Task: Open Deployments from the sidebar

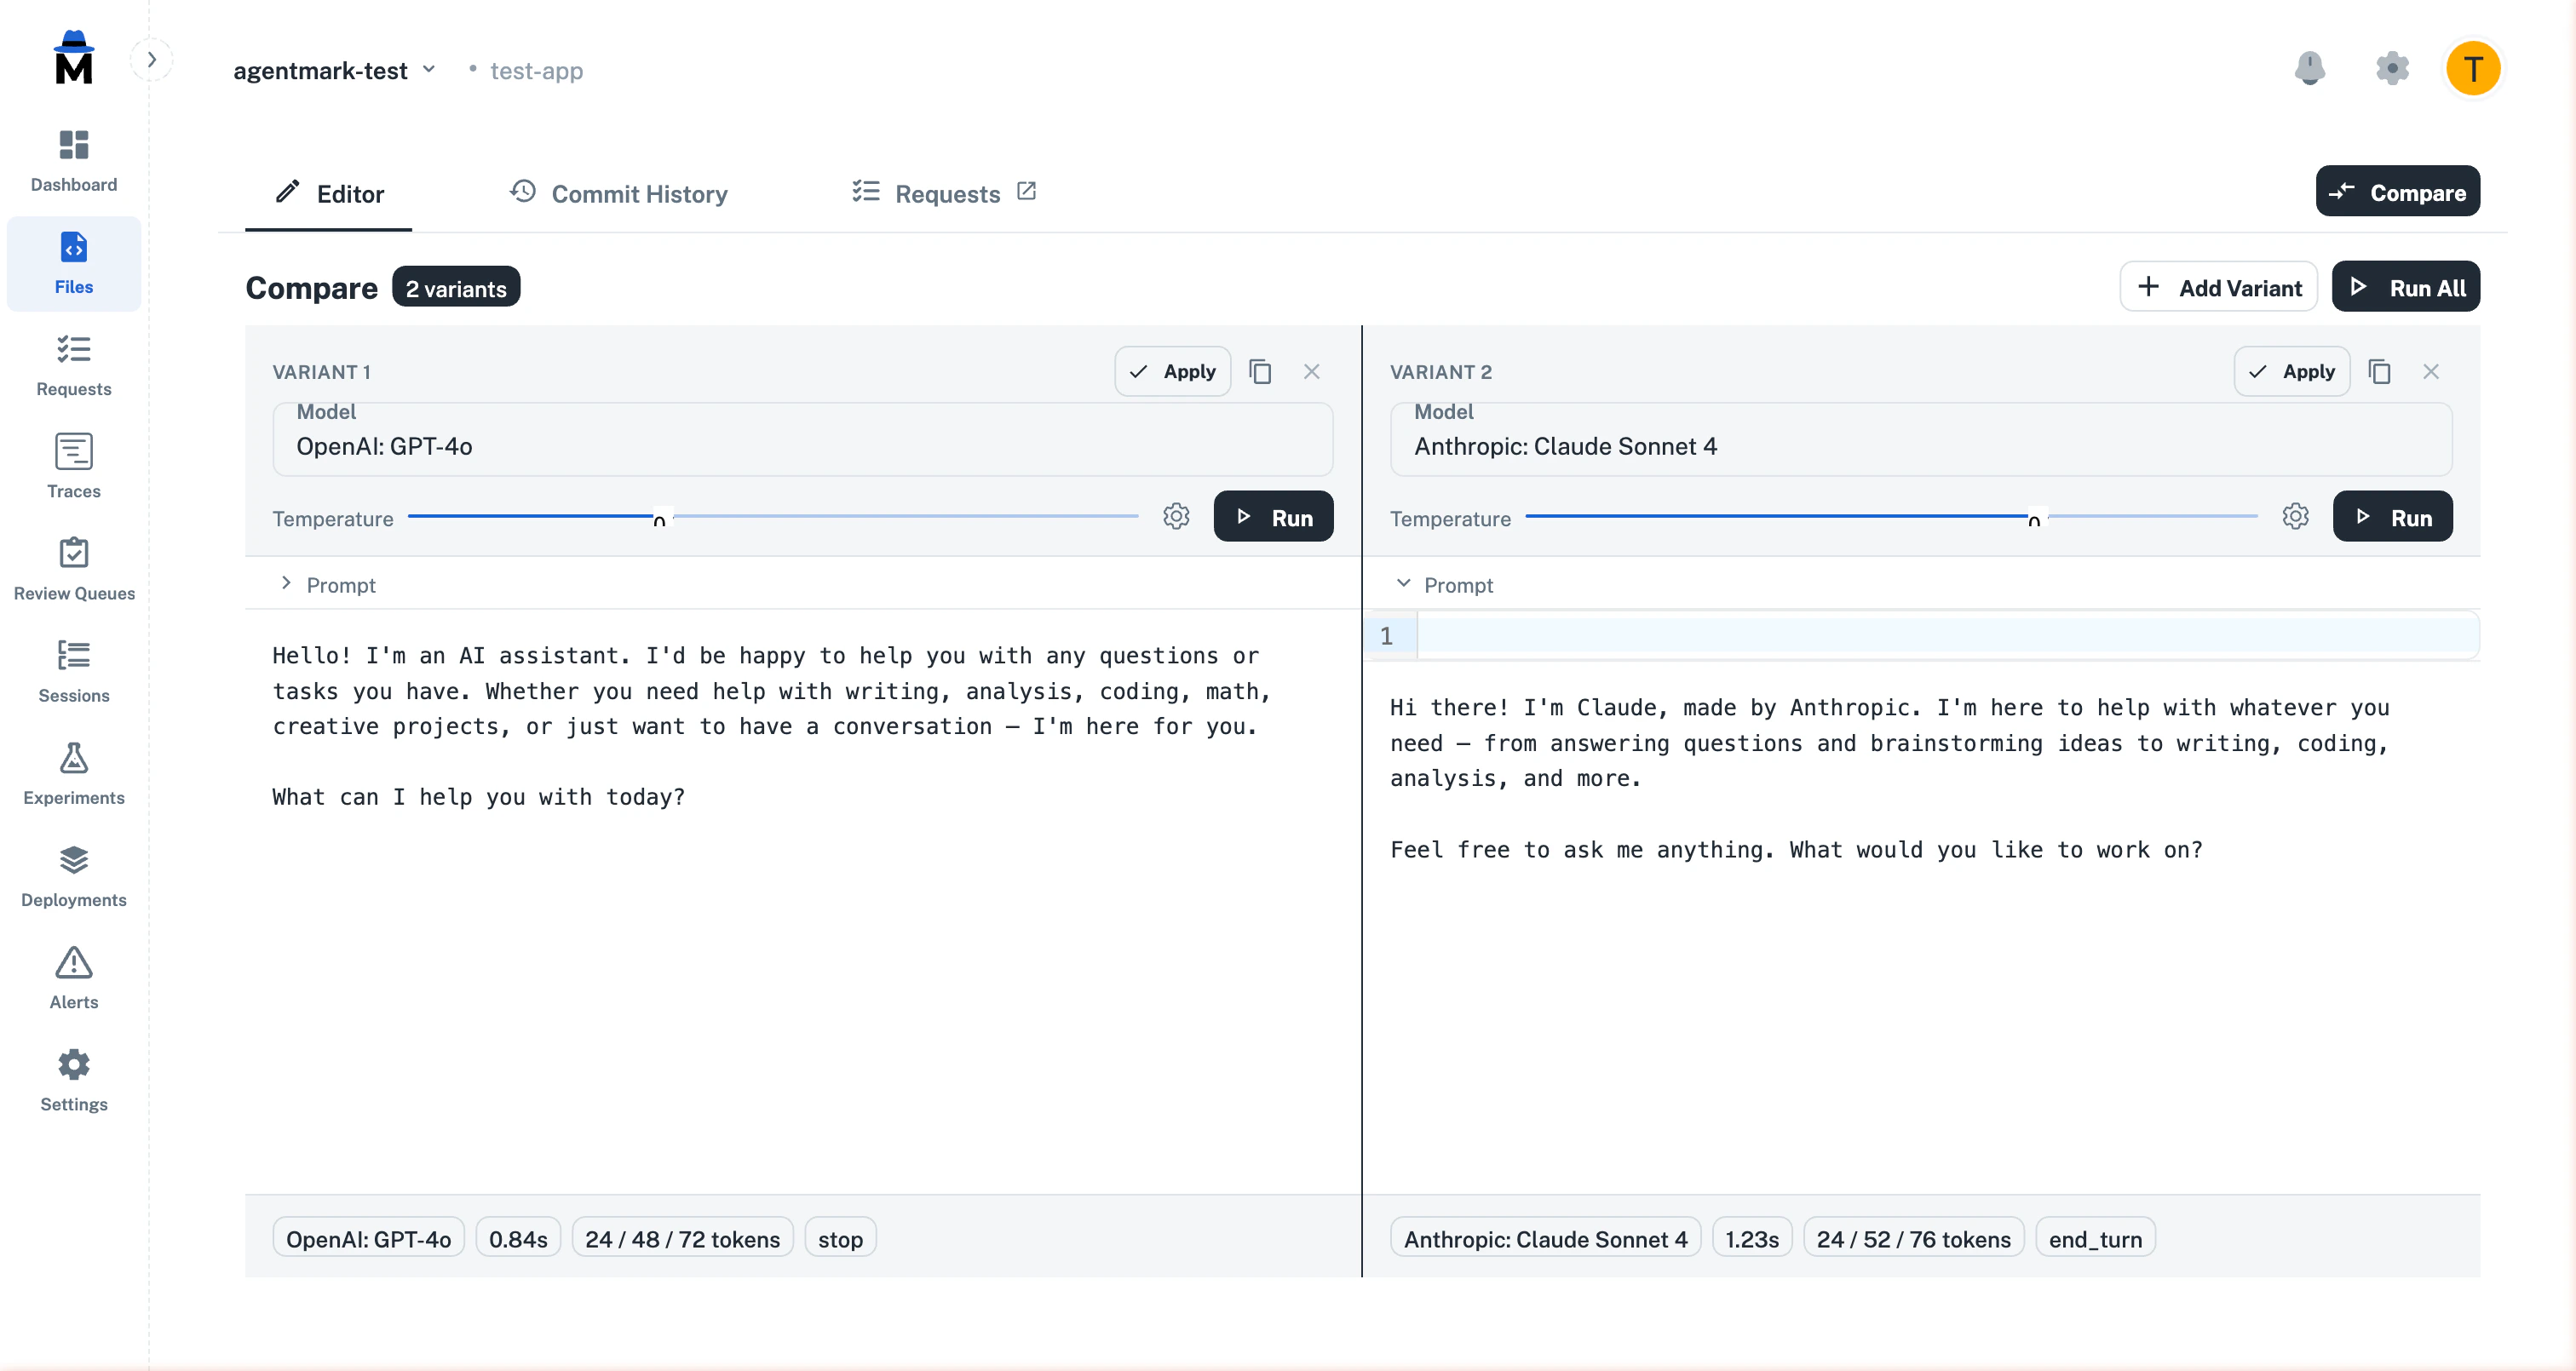Action: tap(73, 875)
